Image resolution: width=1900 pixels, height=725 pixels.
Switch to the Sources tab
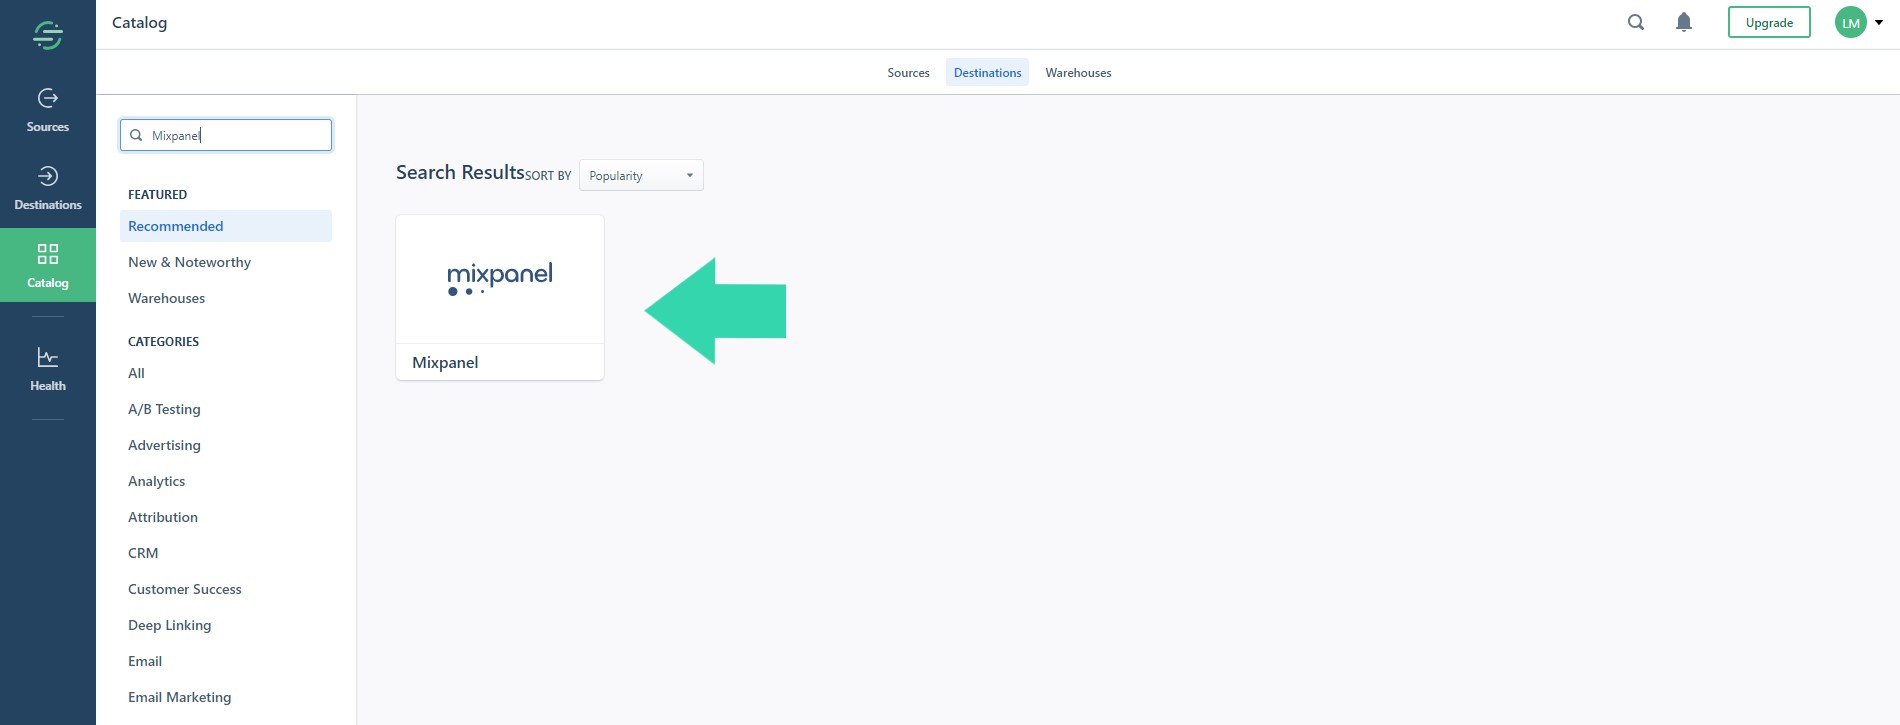tap(908, 72)
